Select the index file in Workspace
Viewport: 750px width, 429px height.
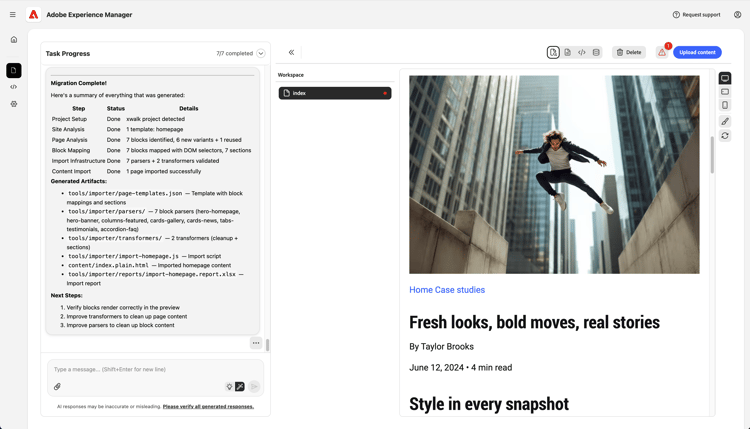[x=335, y=93]
